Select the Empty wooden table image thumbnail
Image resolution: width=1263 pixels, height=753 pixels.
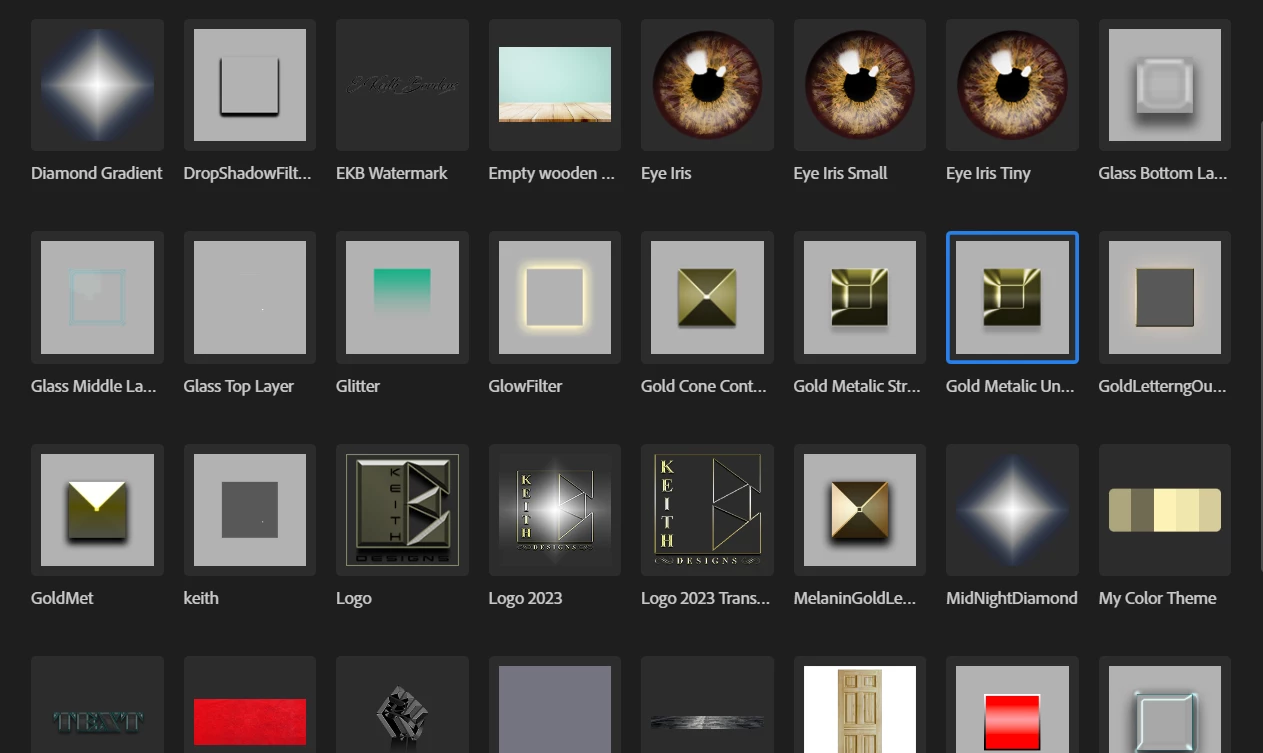(x=555, y=85)
